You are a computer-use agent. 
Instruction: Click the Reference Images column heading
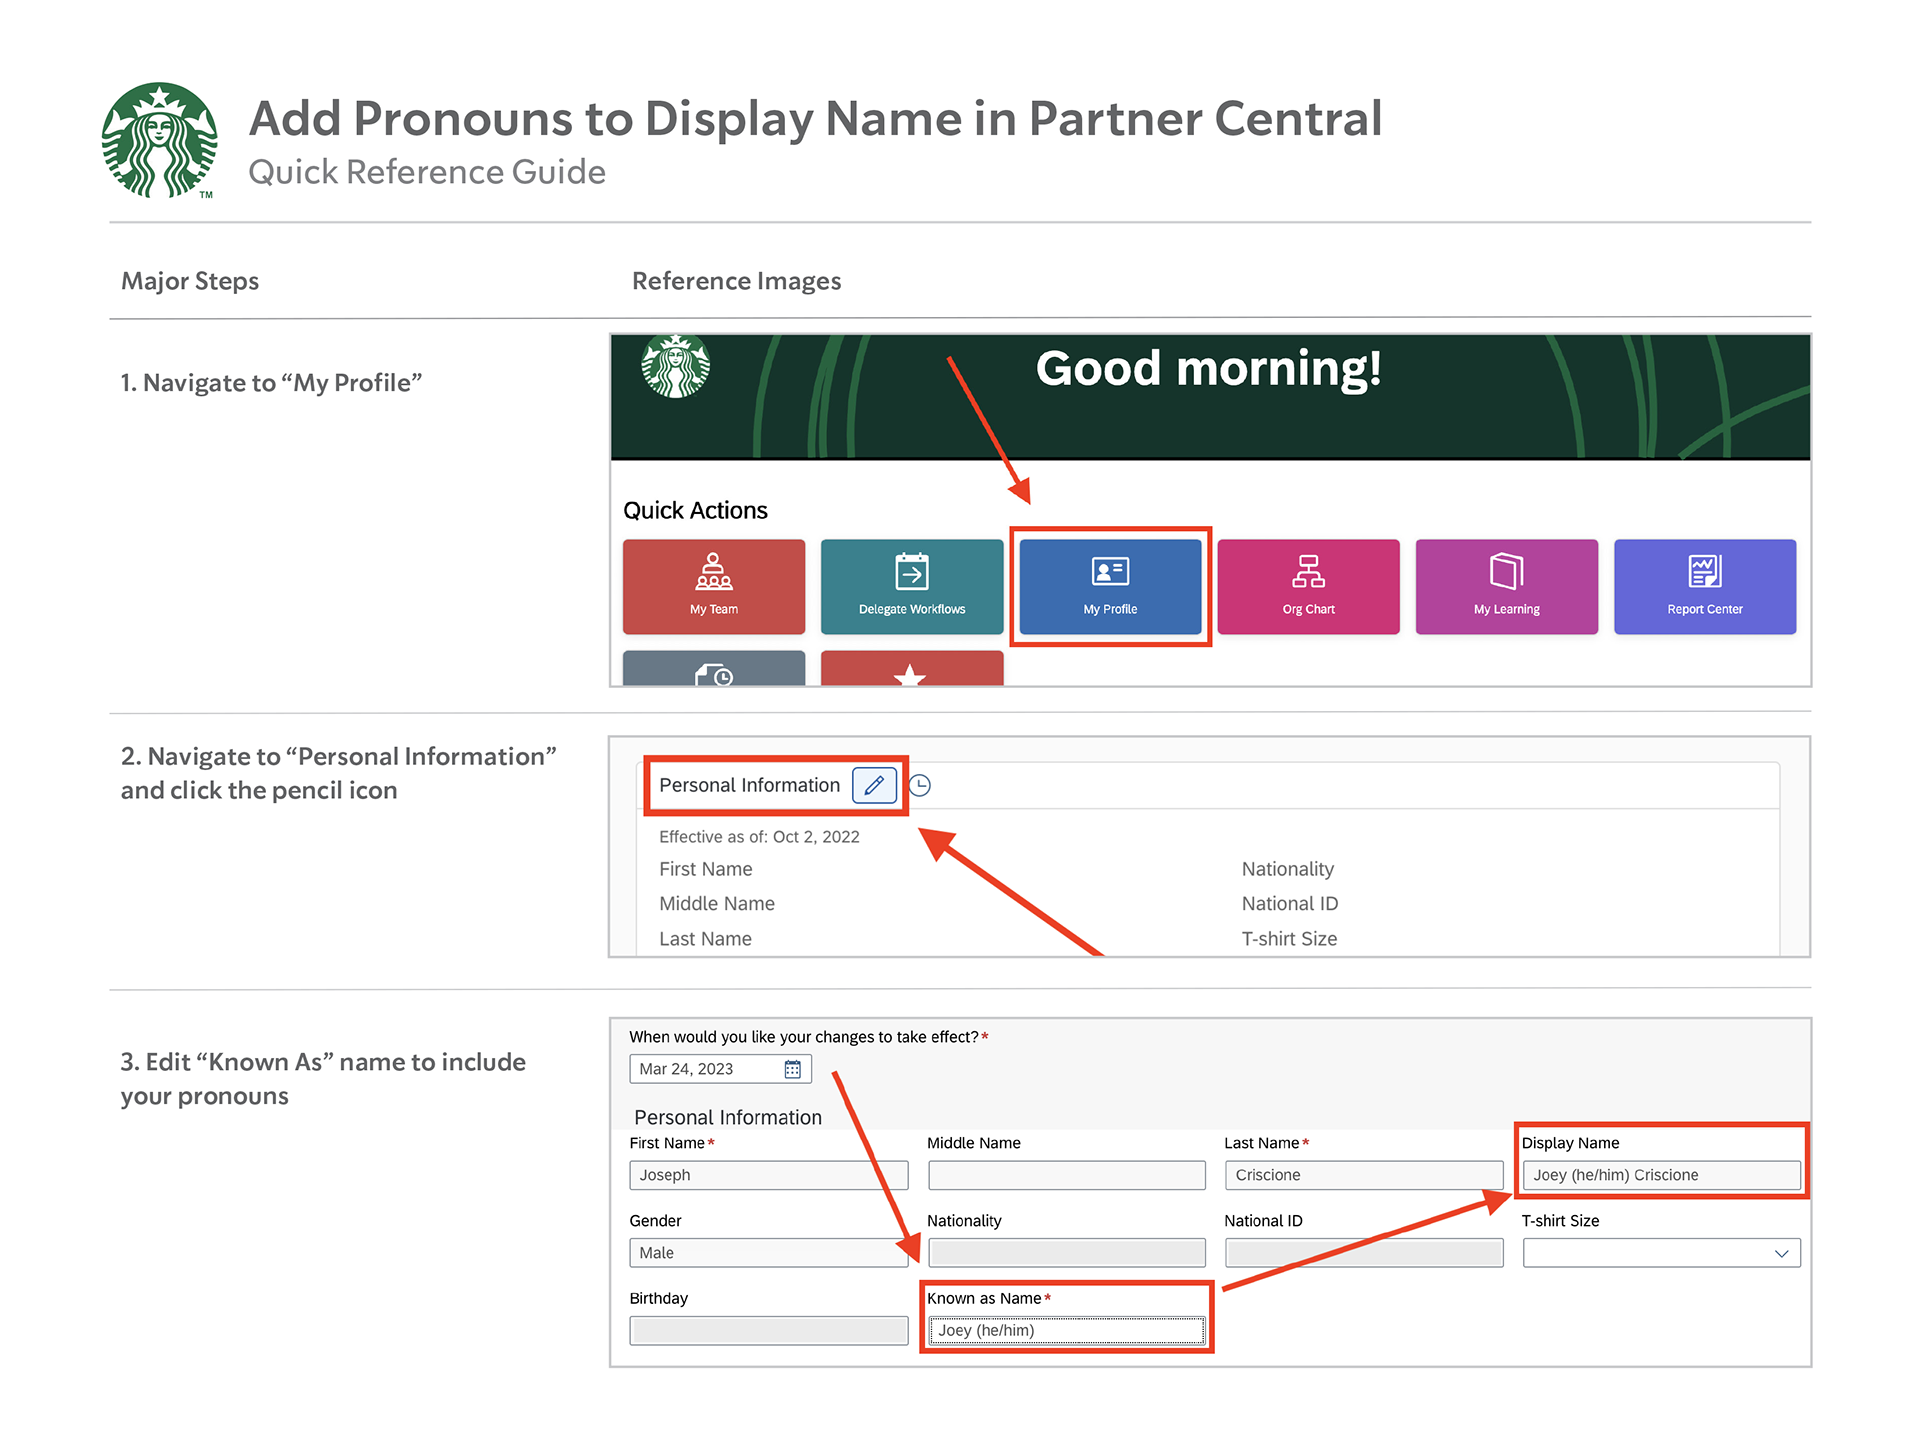(x=736, y=281)
